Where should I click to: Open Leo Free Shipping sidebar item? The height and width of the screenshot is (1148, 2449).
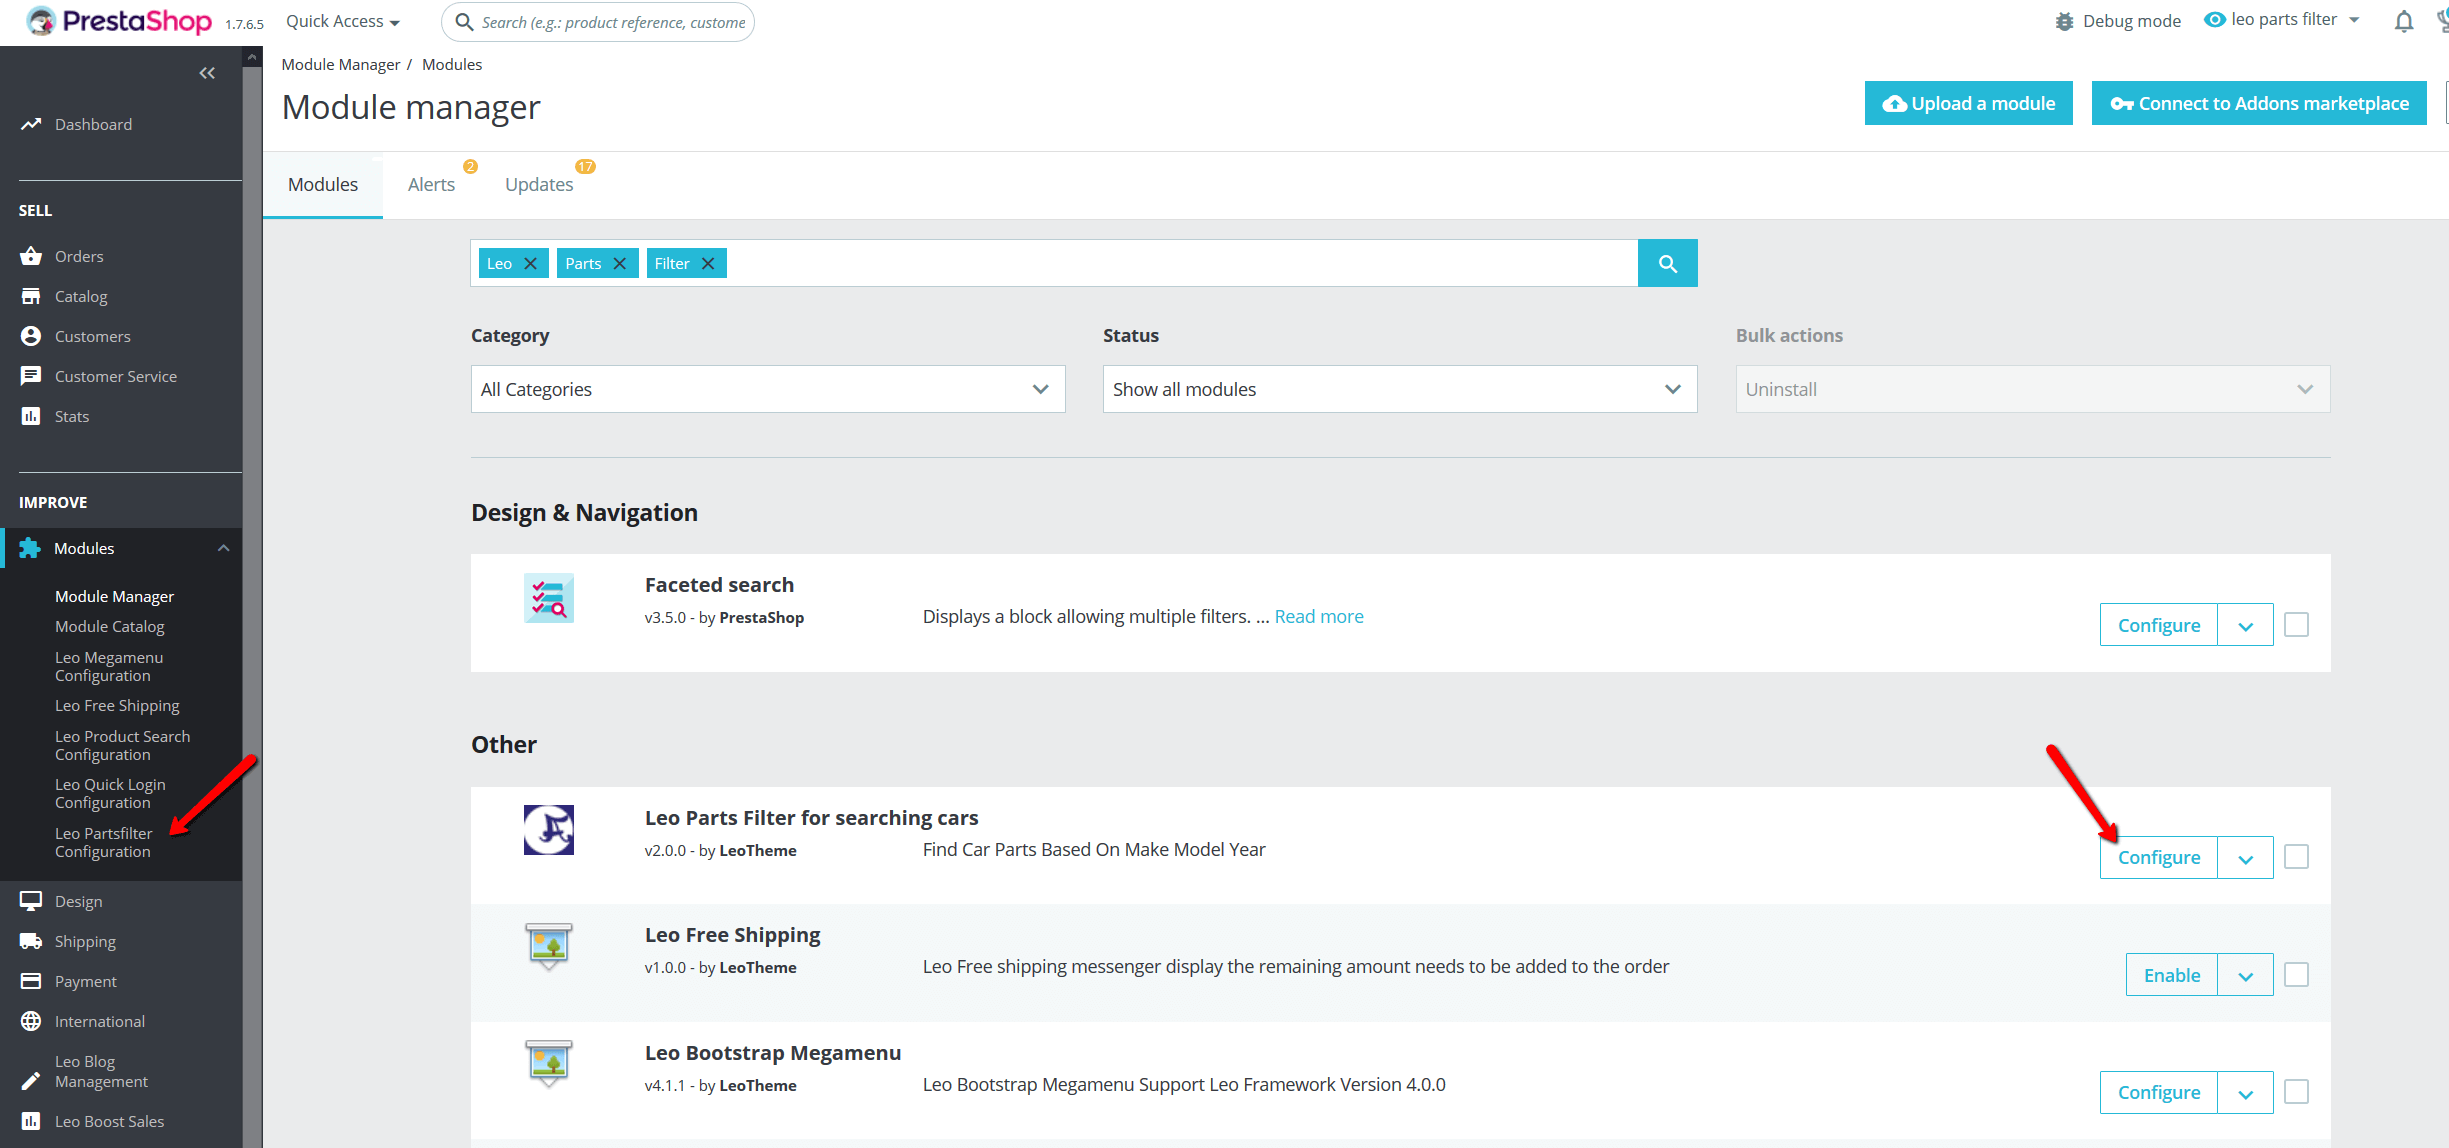click(x=117, y=705)
